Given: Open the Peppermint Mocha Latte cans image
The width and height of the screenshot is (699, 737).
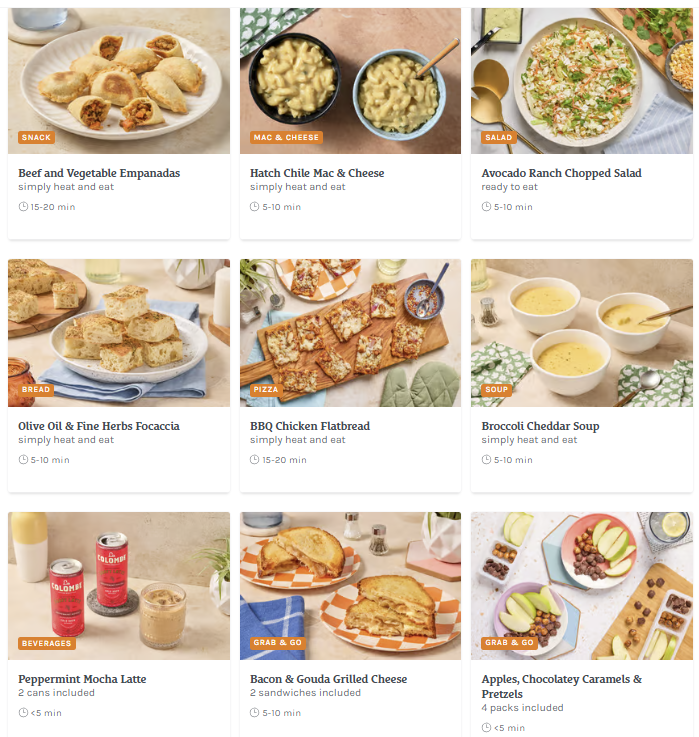Looking at the screenshot, I should pyautogui.click(x=119, y=586).
